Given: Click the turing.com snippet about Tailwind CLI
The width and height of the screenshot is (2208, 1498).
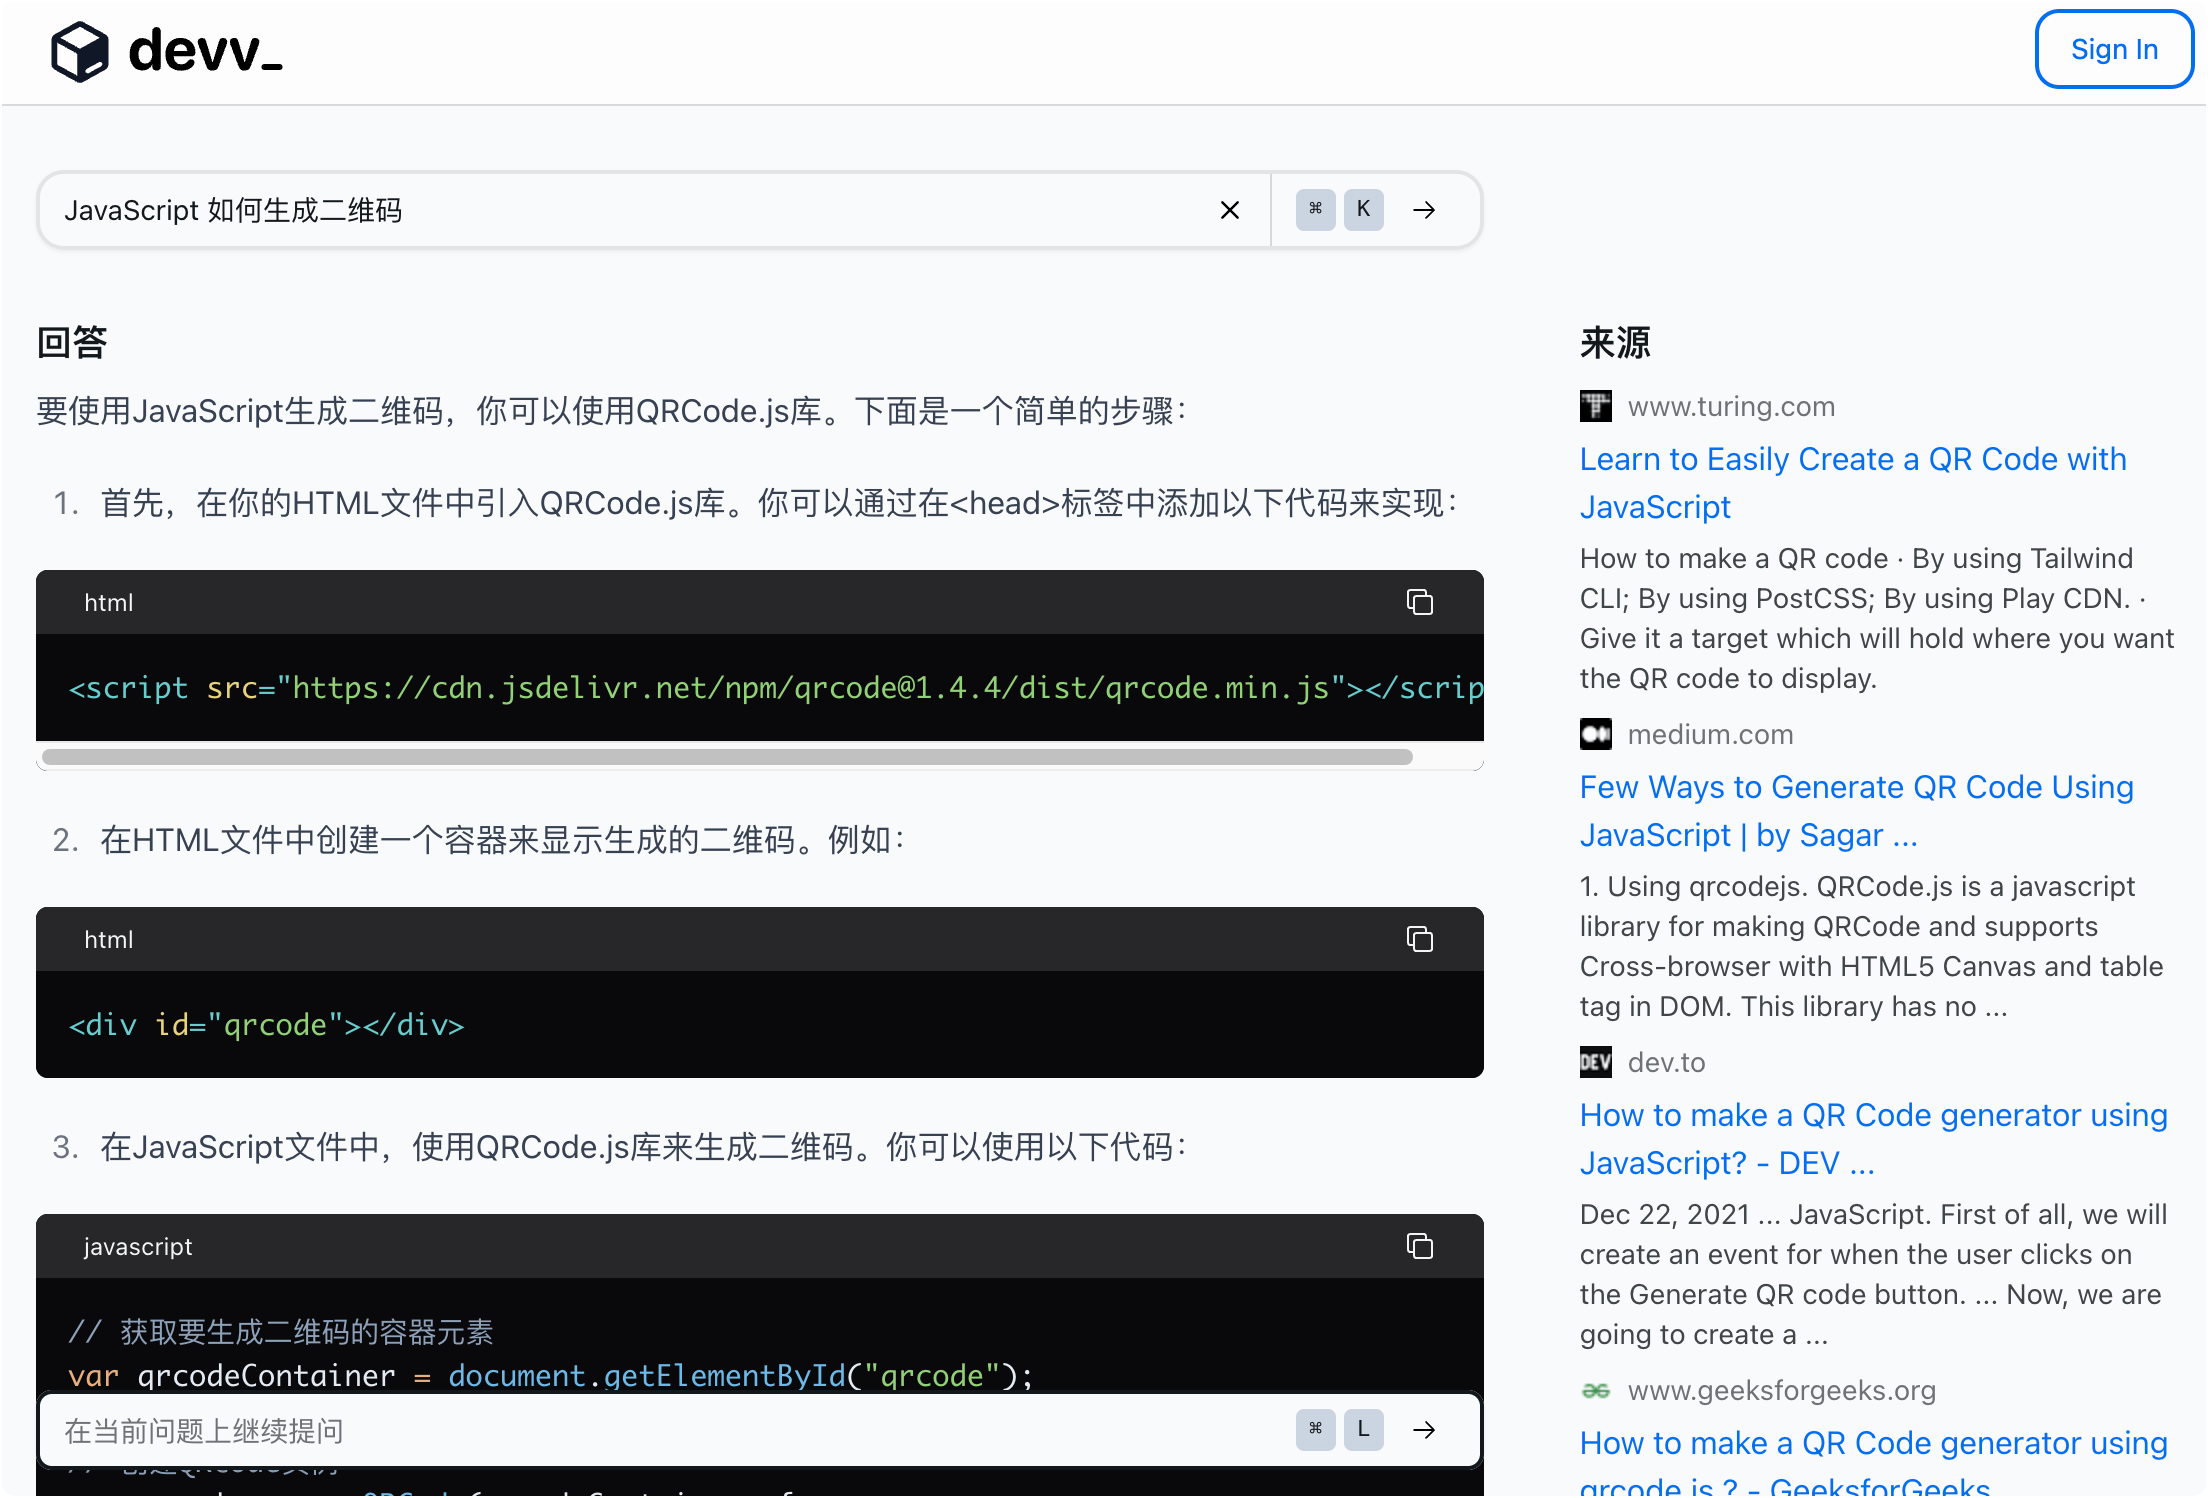Looking at the screenshot, I should [x=1877, y=618].
